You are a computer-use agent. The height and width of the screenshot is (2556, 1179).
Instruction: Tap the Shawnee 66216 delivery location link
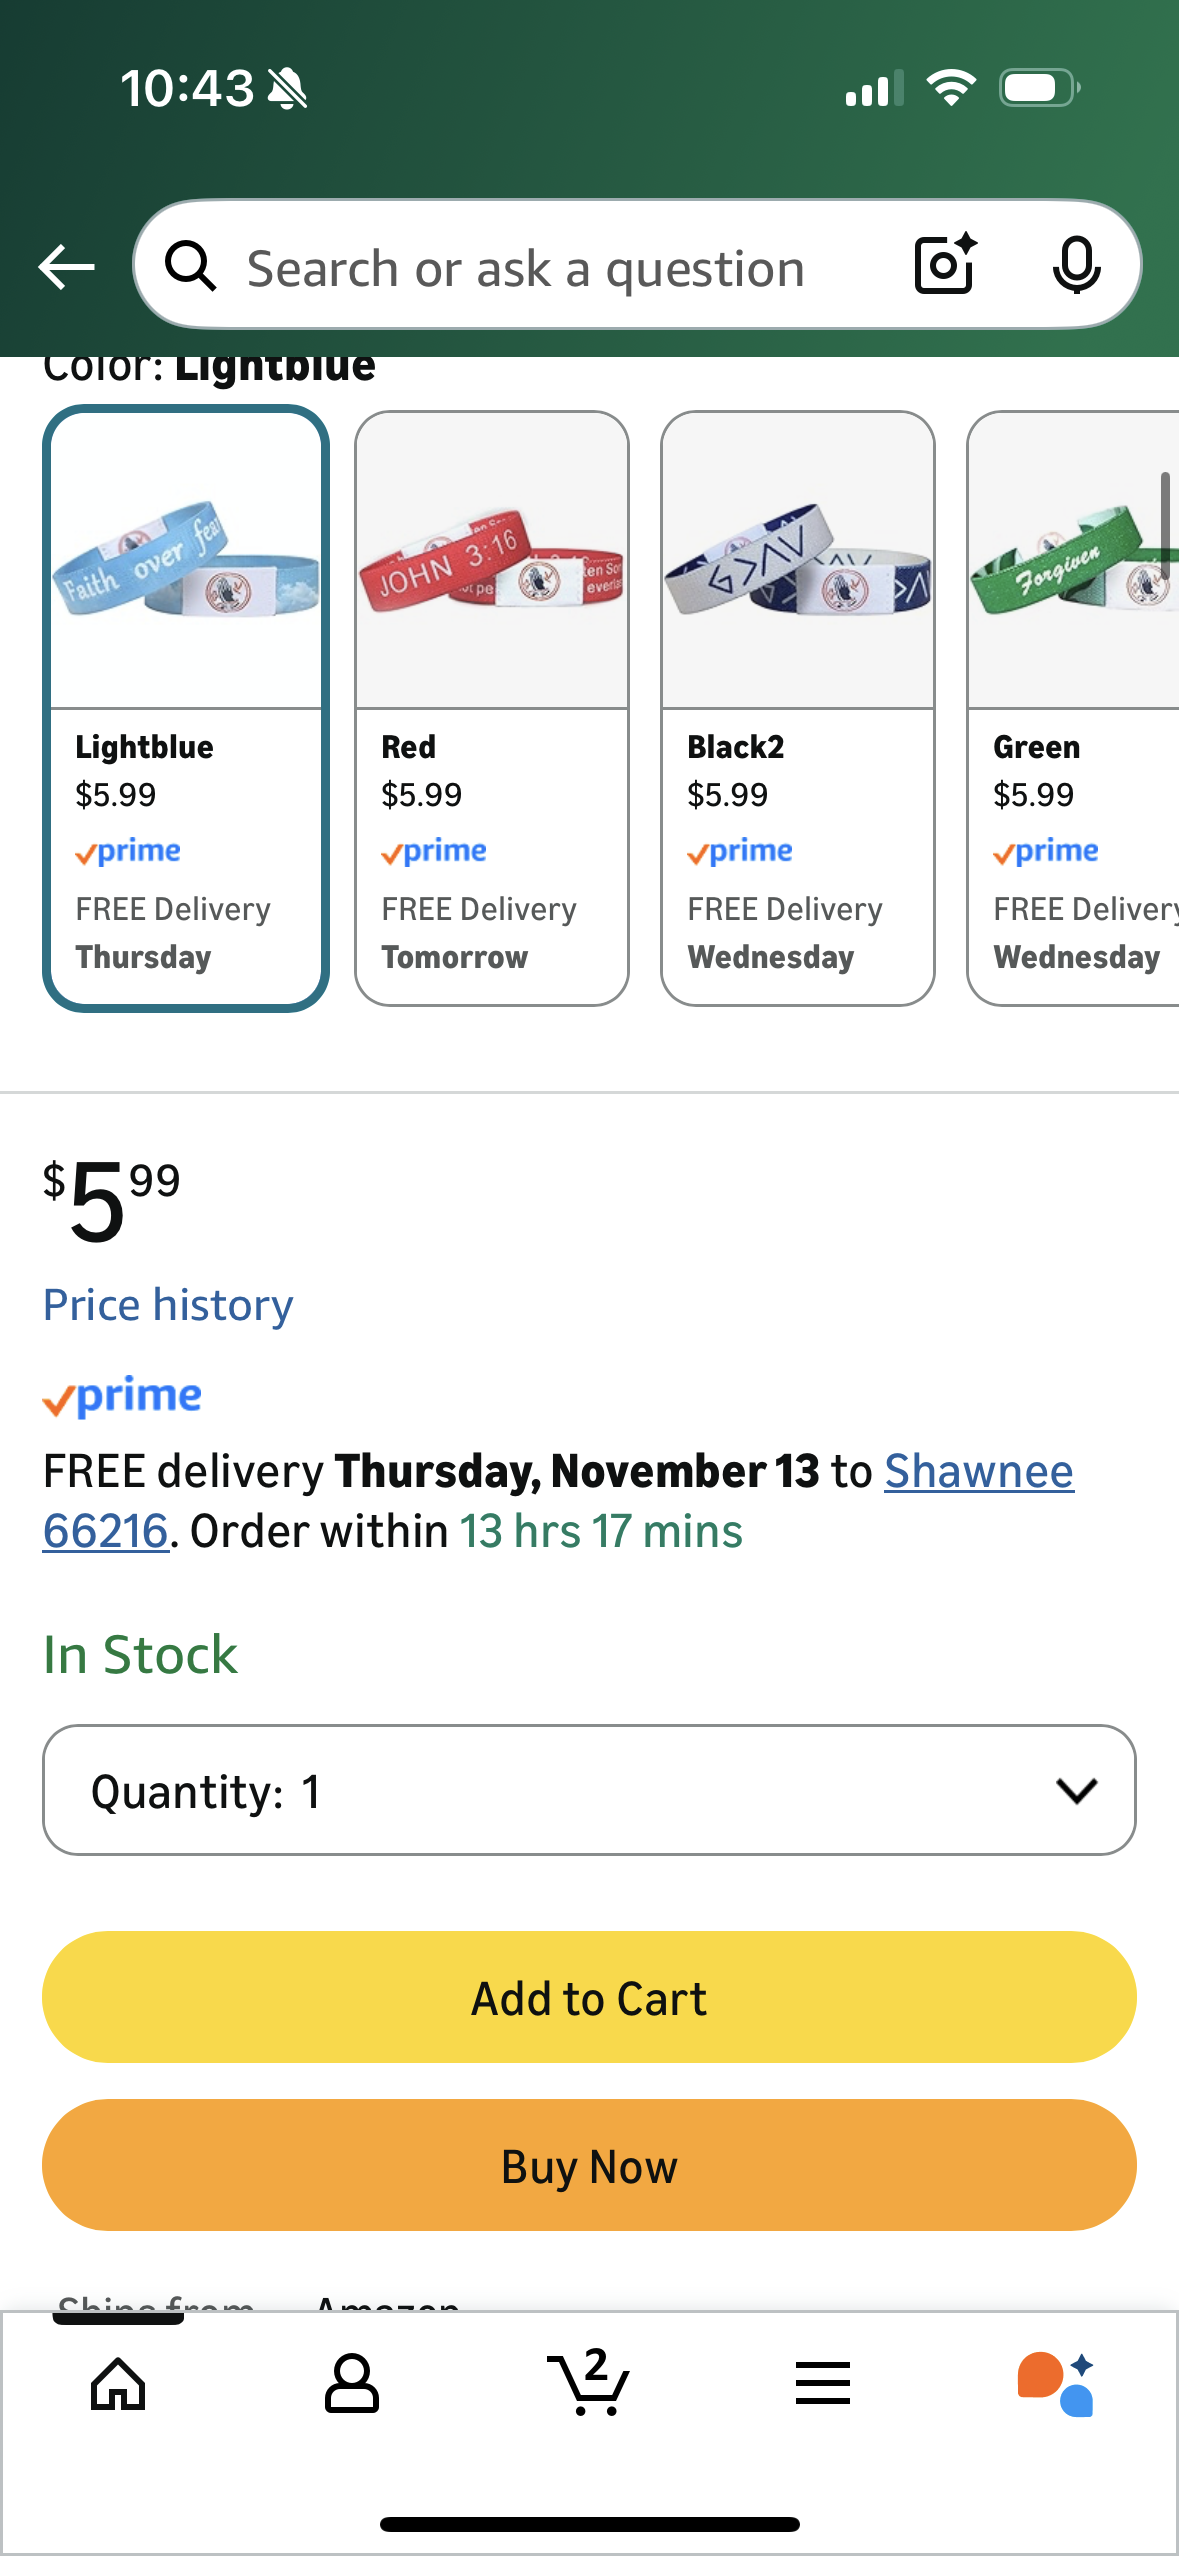coord(978,1472)
